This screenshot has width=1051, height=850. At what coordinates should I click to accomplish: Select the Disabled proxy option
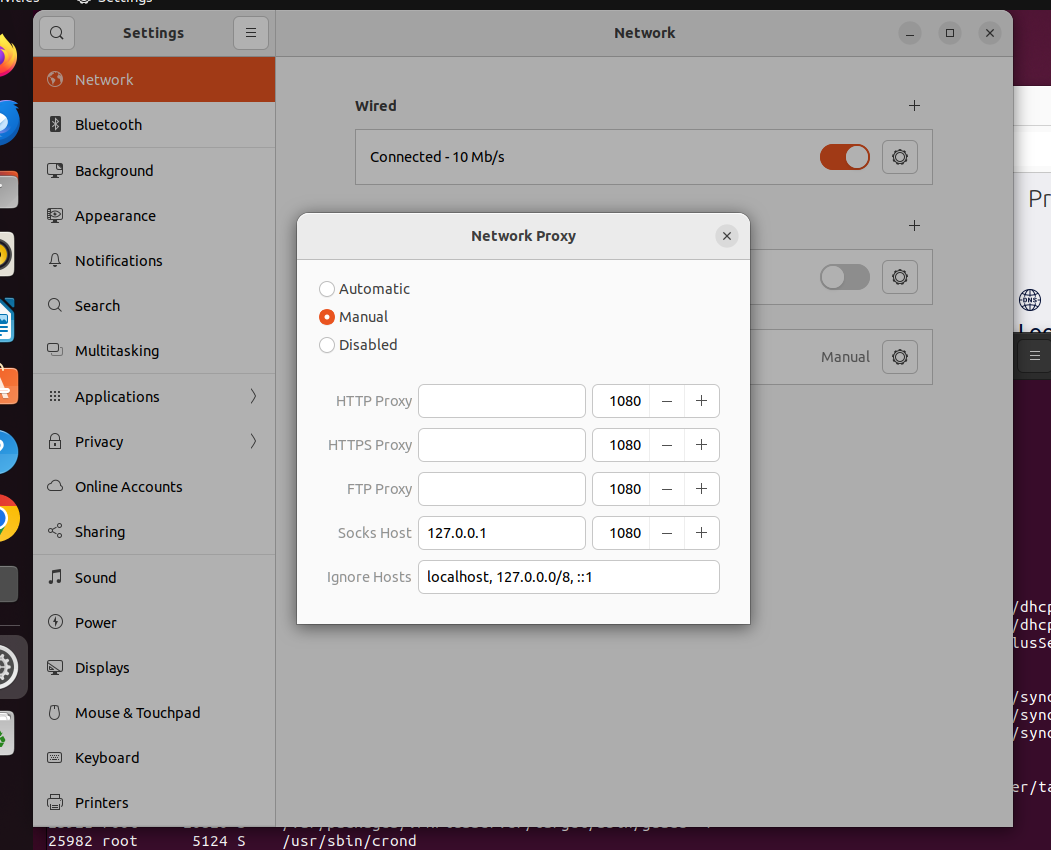(x=359, y=345)
